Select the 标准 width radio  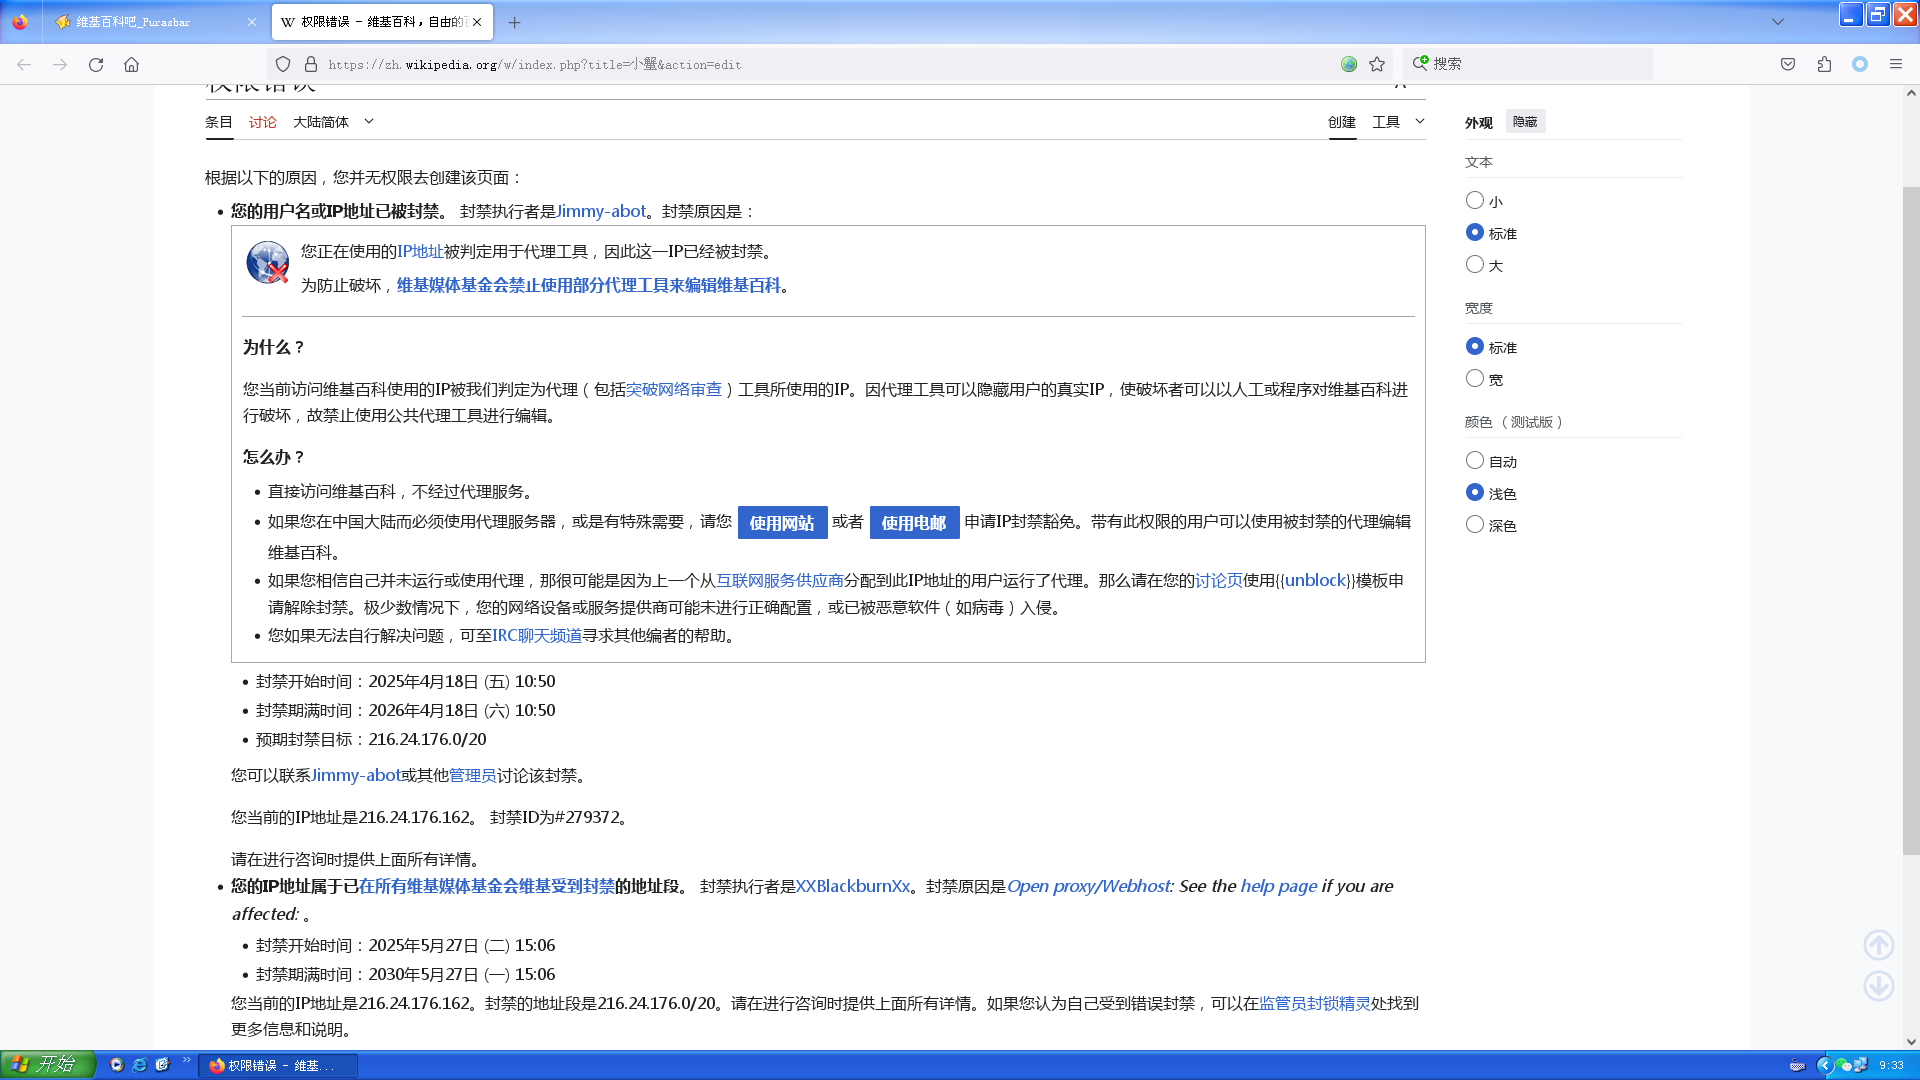1474,346
